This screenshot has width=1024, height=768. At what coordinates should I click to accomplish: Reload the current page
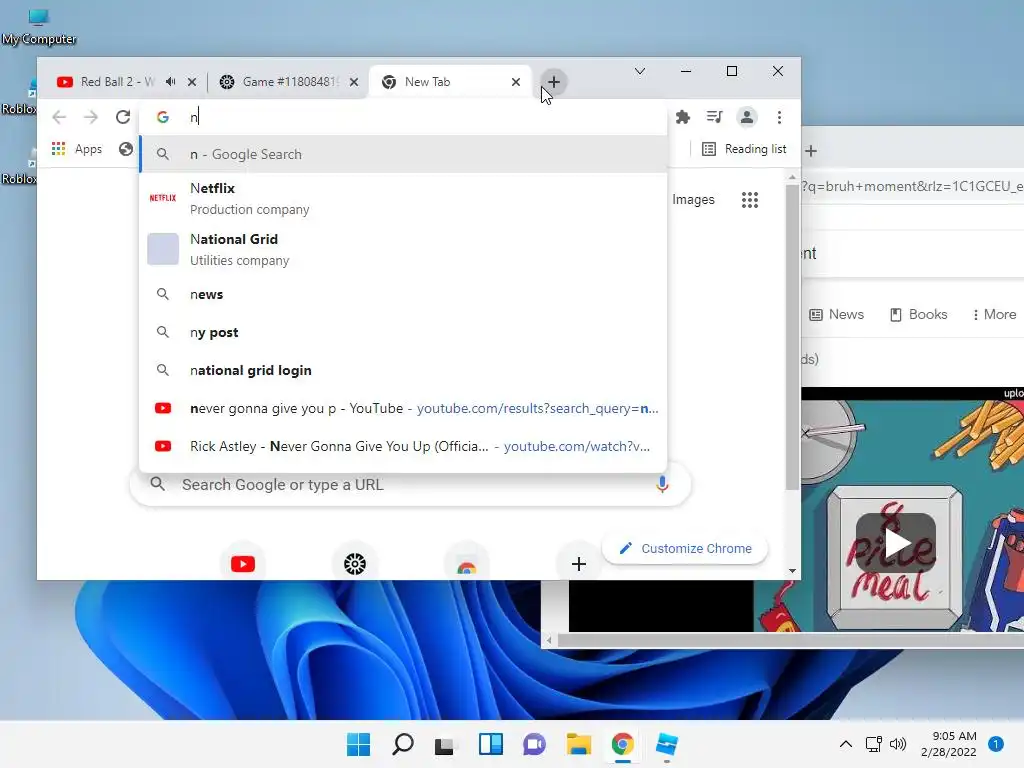point(123,117)
